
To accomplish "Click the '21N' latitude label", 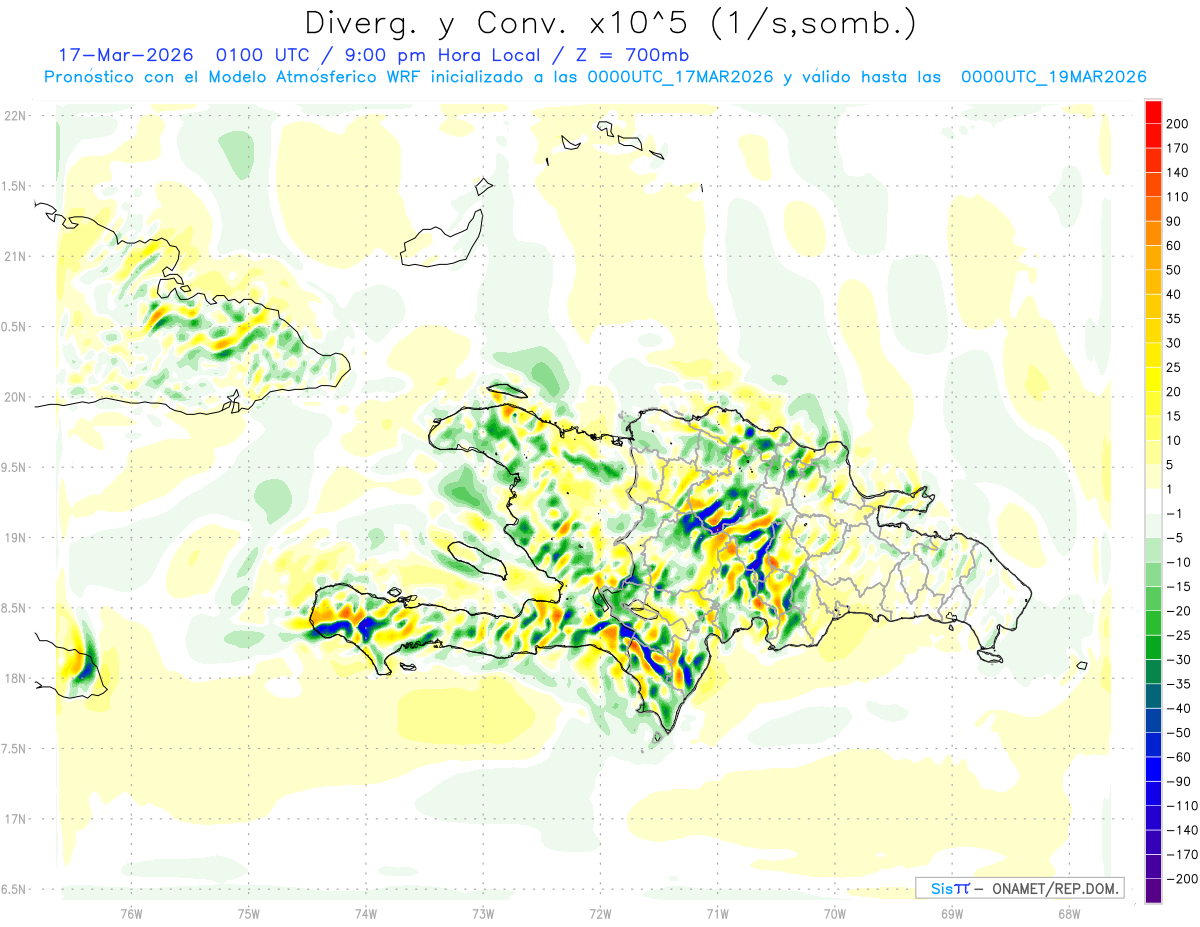I will (x=16, y=257).
